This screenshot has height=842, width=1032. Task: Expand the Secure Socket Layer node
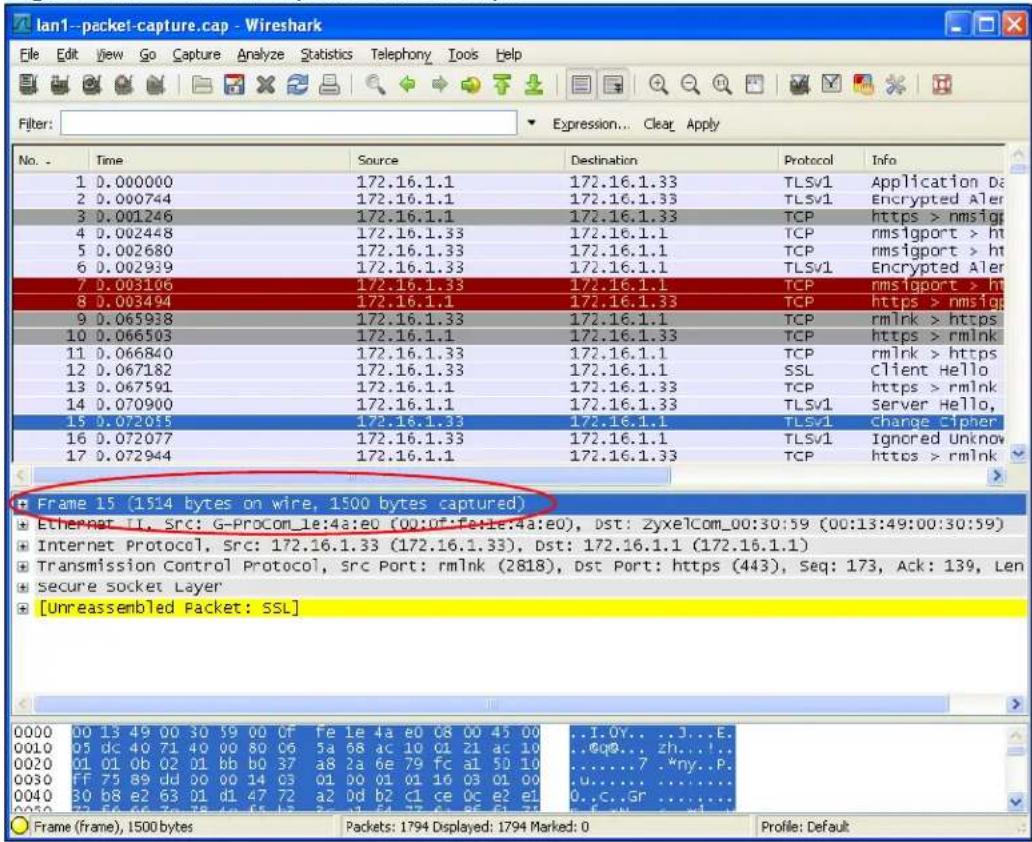pos(22,587)
